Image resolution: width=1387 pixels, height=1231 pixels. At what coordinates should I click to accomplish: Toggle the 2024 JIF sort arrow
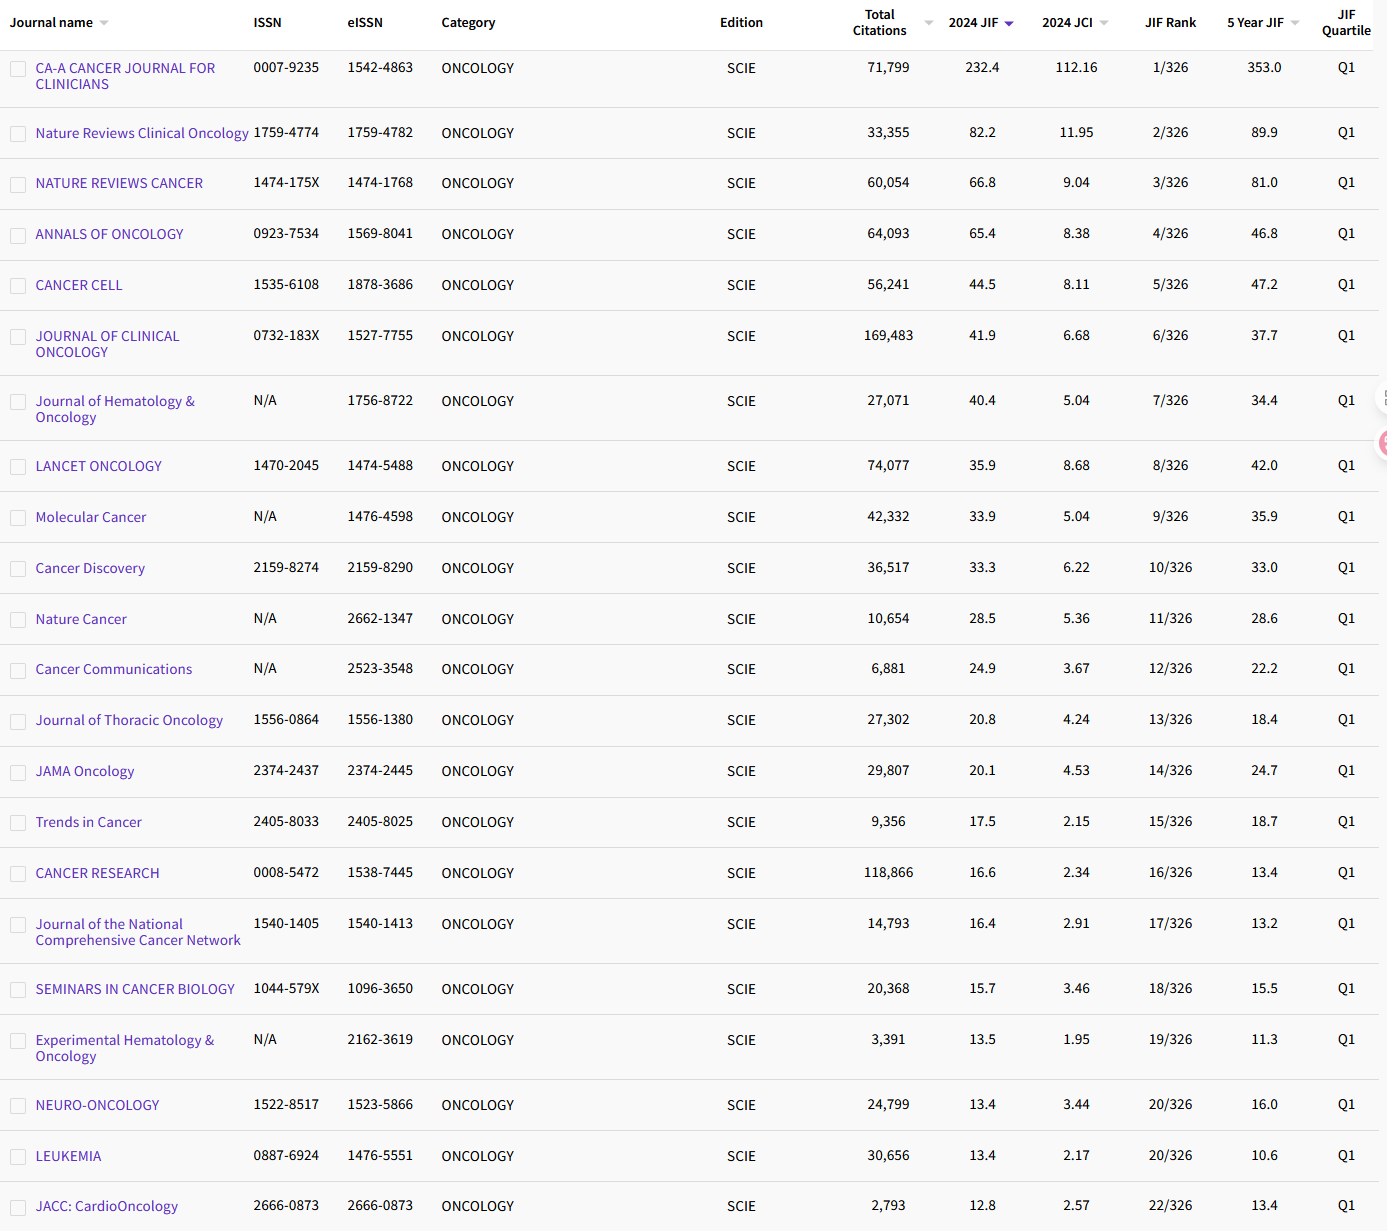[x=1009, y=23]
